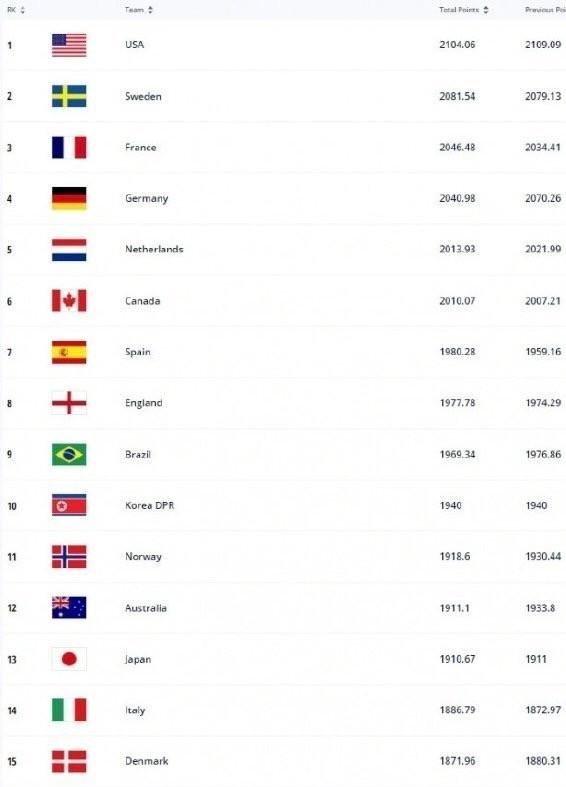Click the USA flag icon
The height and width of the screenshot is (787, 566).
click(69, 45)
